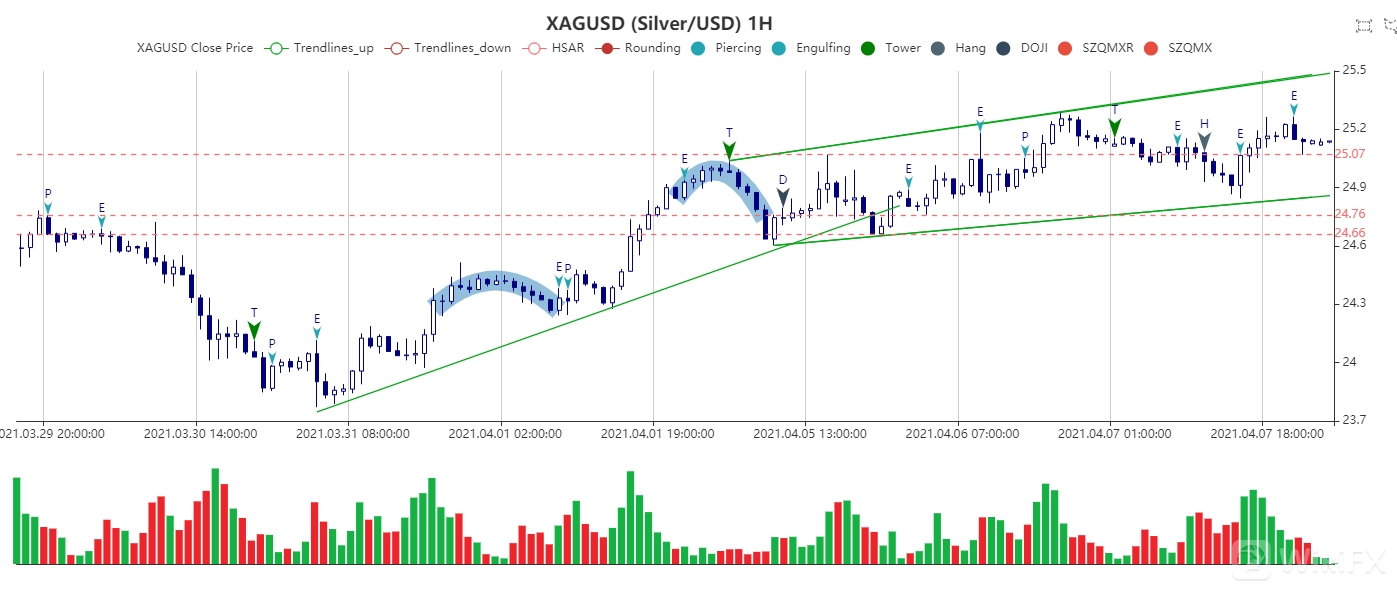Image resolution: width=1397 pixels, height=596 pixels.
Task: Click the XAGUSD (Silver/USD) 1H chart title
Action: click(x=658, y=22)
